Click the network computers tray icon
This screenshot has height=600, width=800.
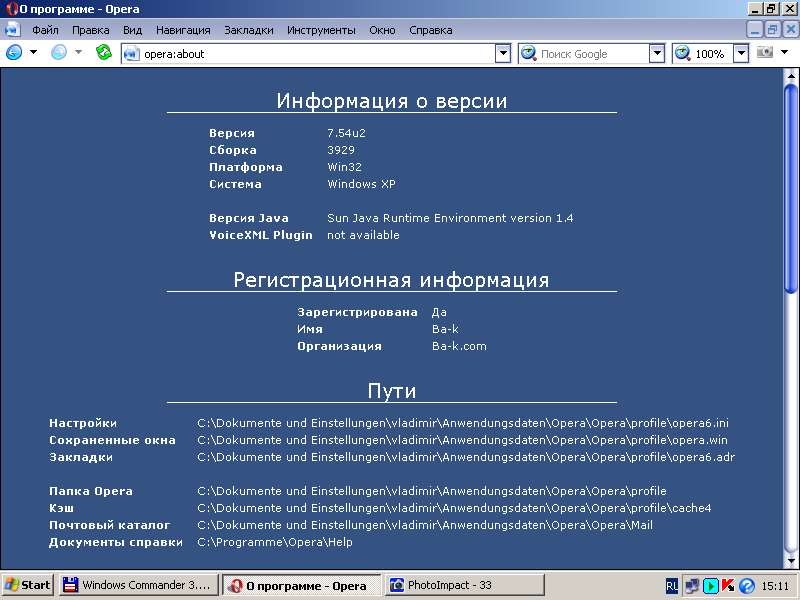click(691, 586)
